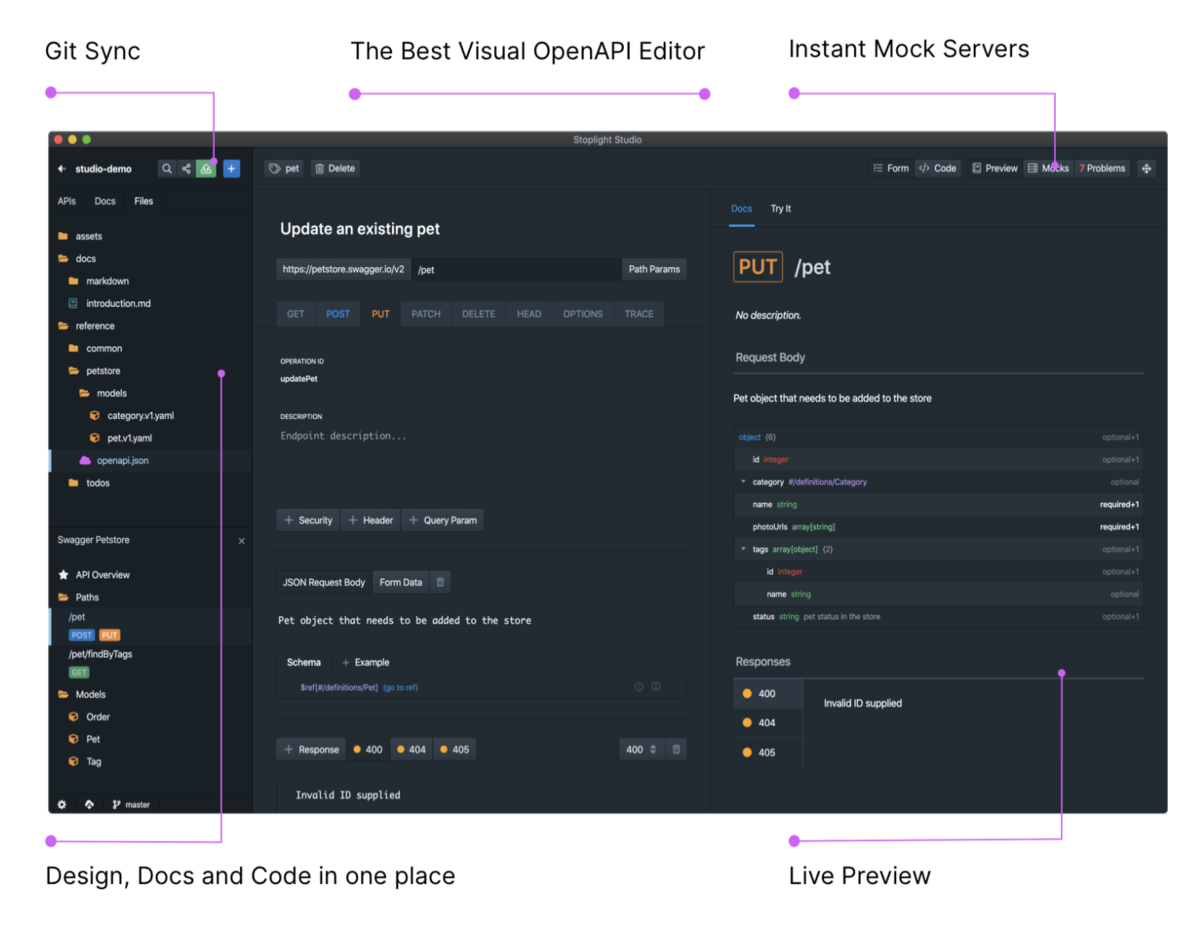The height and width of the screenshot is (930, 1200).
Task: Switch to Code view
Action: coord(938,169)
